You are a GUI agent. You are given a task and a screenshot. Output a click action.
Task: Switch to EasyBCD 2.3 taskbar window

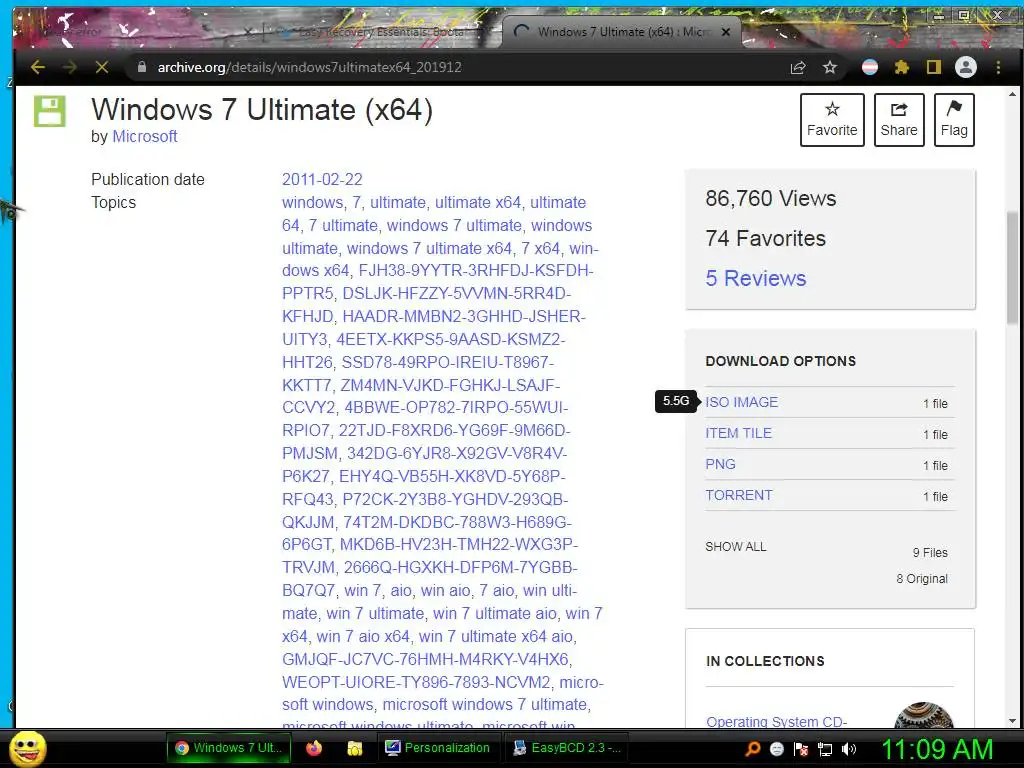coord(566,748)
